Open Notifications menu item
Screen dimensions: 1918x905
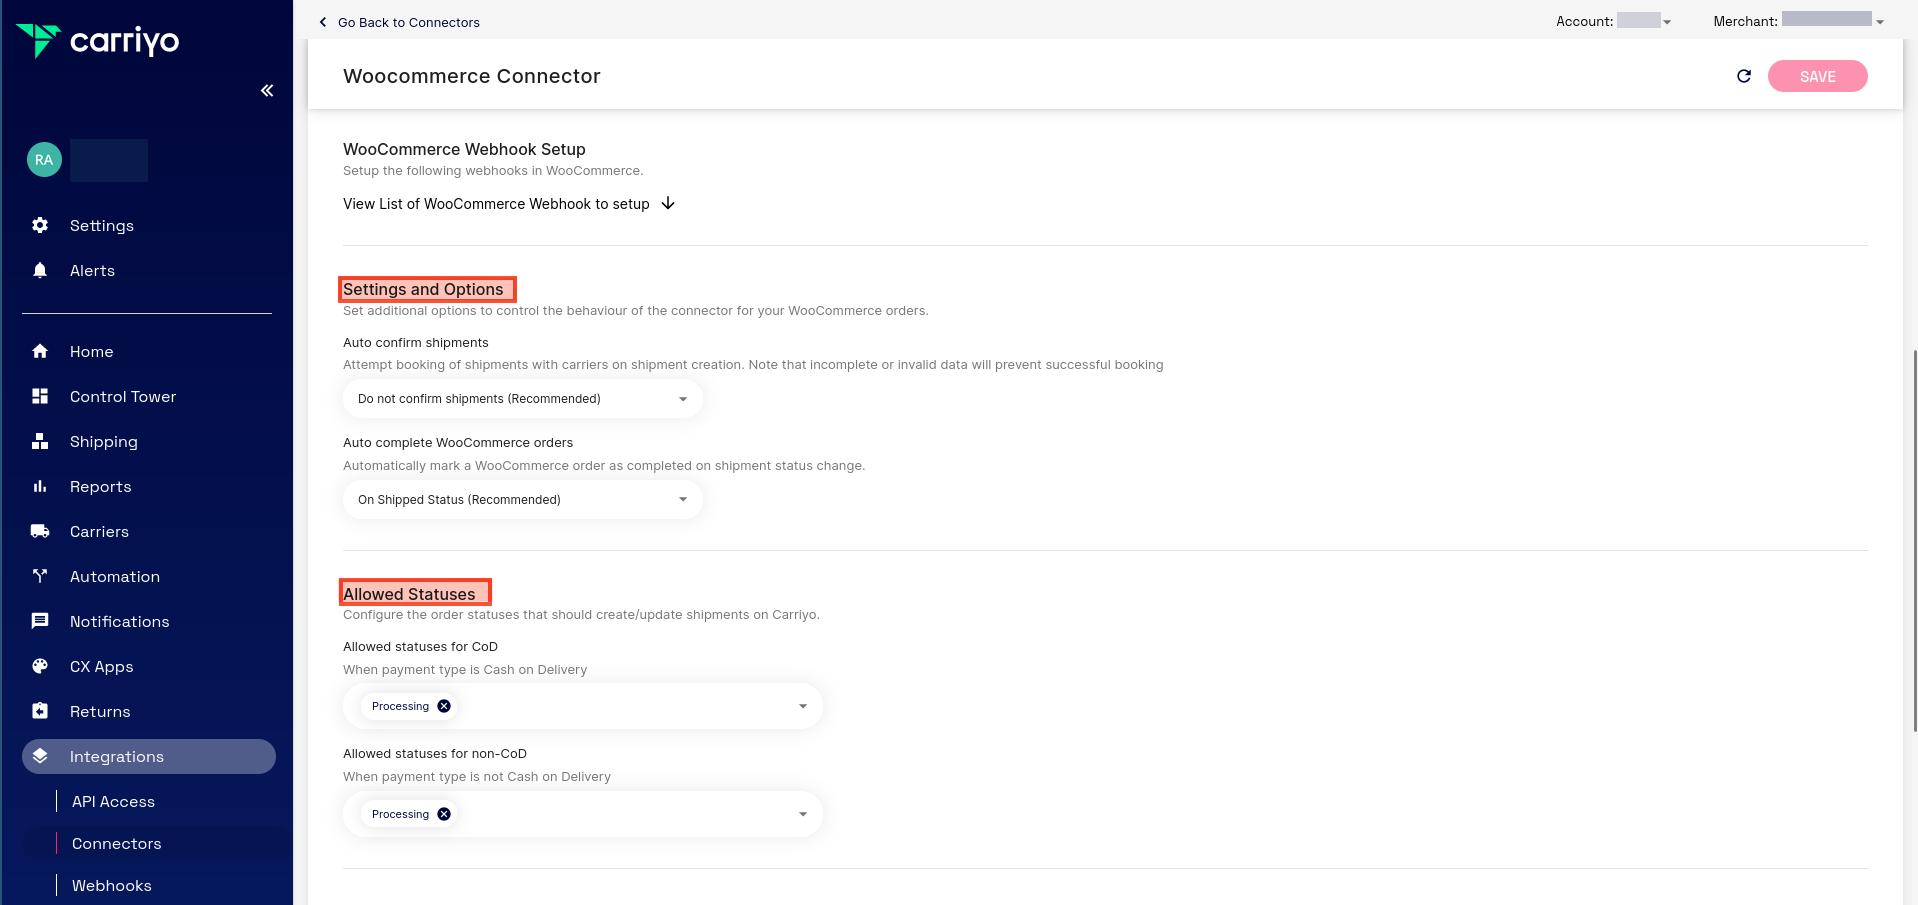point(119,622)
